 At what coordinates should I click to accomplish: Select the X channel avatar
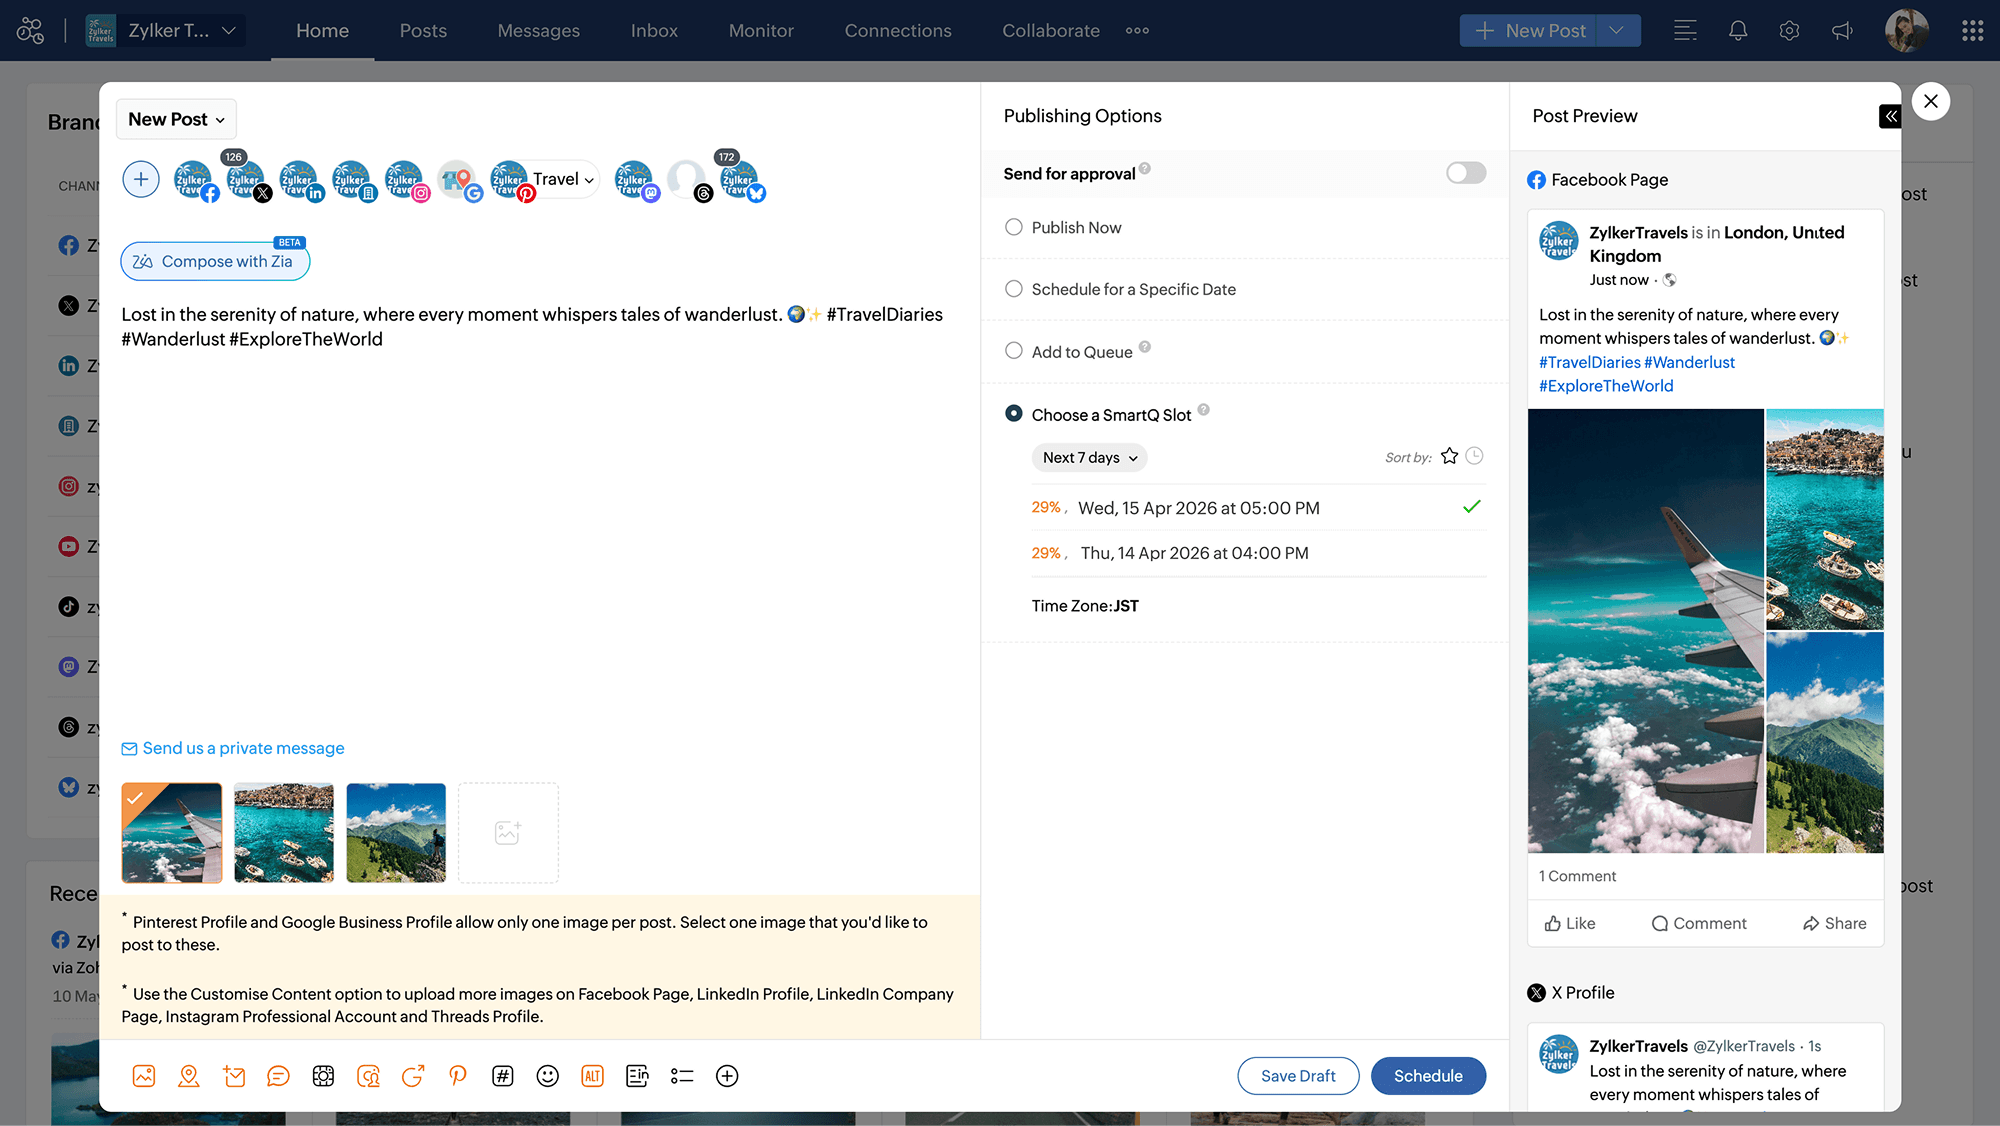pos(246,180)
